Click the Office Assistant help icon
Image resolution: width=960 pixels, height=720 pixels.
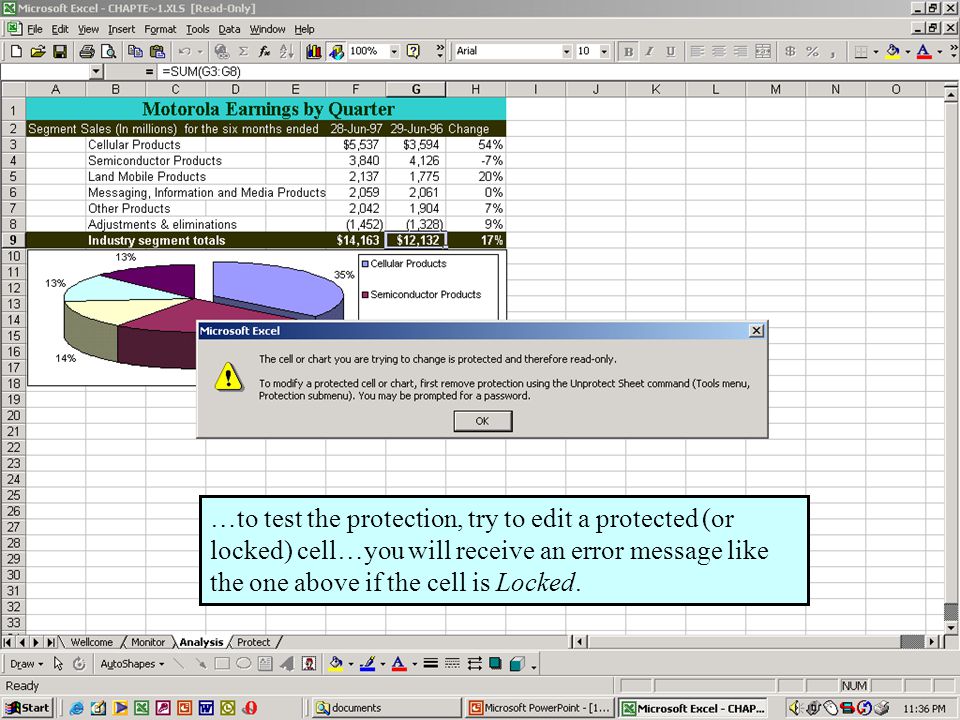pyautogui.click(x=414, y=51)
